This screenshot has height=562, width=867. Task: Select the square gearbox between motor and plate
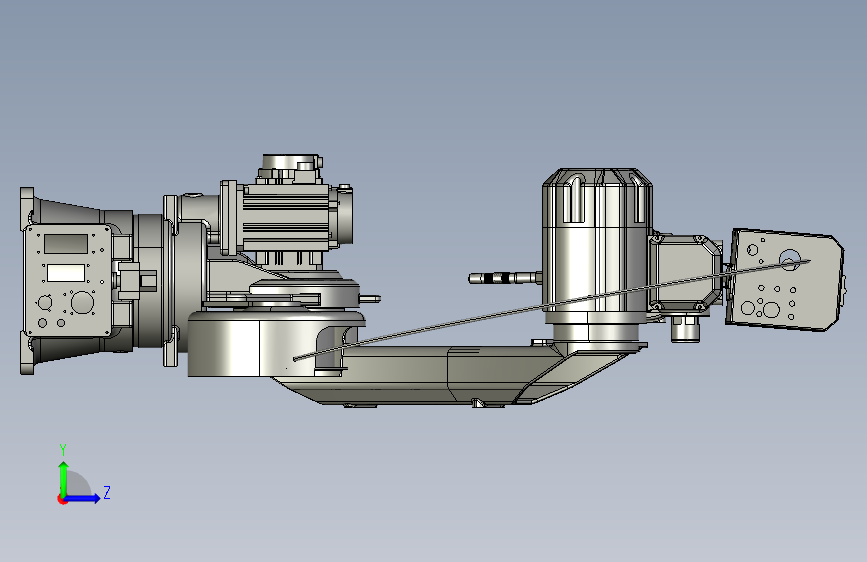pyautogui.click(x=685, y=273)
